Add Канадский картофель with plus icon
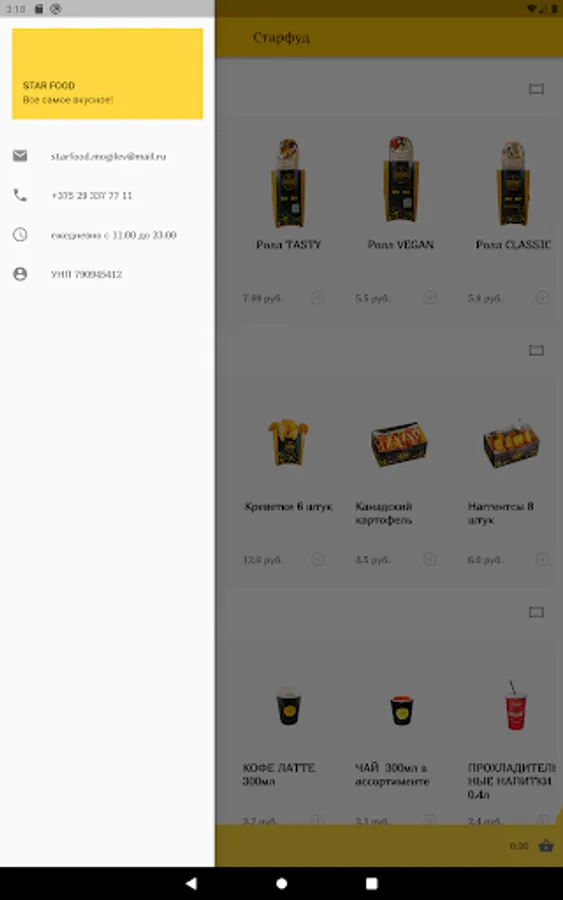 click(x=429, y=559)
